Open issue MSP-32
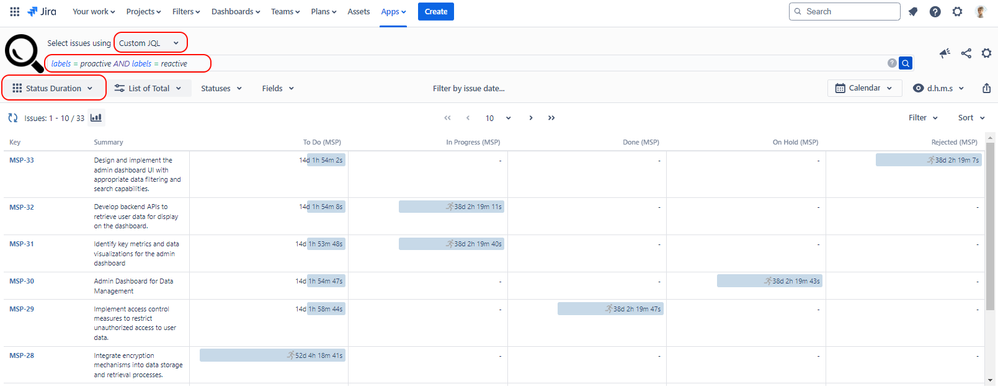Image resolution: width=998 pixels, height=389 pixels. pyautogui.click(x=22, y=207)
